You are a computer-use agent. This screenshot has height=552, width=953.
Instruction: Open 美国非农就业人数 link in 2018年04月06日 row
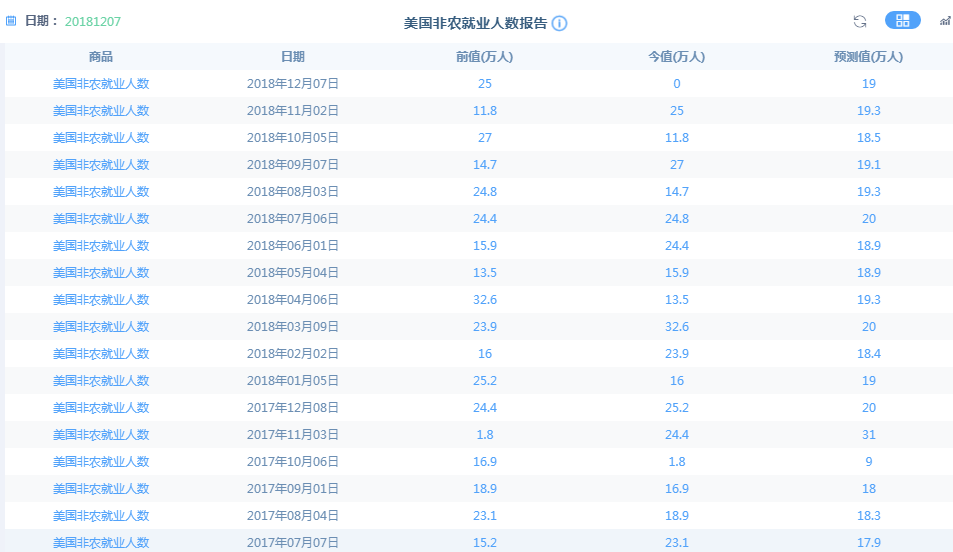click(x=101, y=300)
